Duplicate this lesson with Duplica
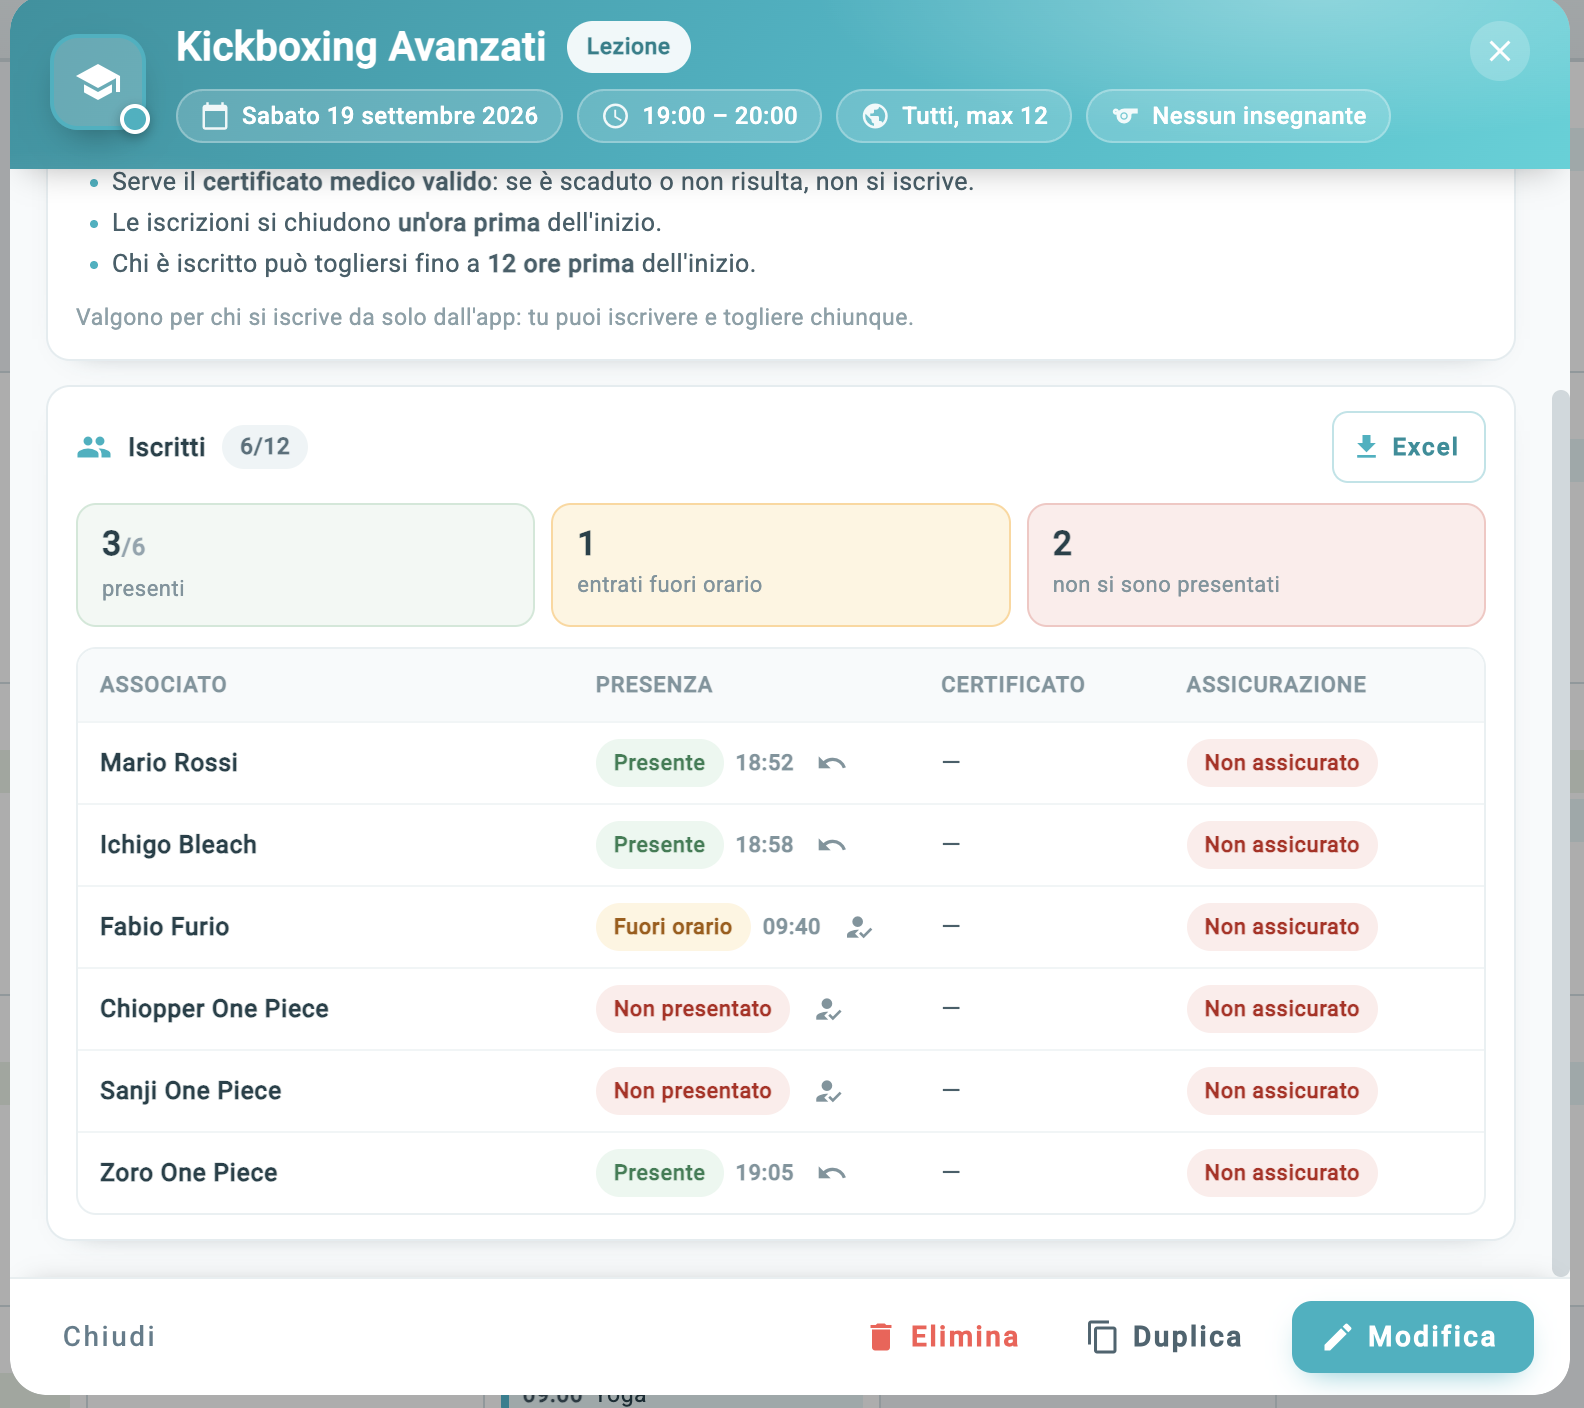The height and width of the screenshot is (1408, 1584). (x=1165, y=1337)
